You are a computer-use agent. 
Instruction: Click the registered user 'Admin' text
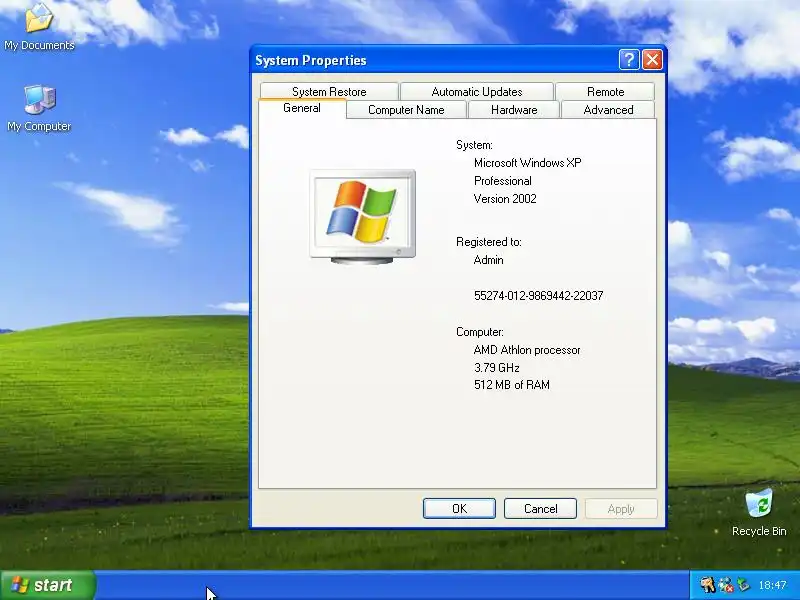(488, 260)
